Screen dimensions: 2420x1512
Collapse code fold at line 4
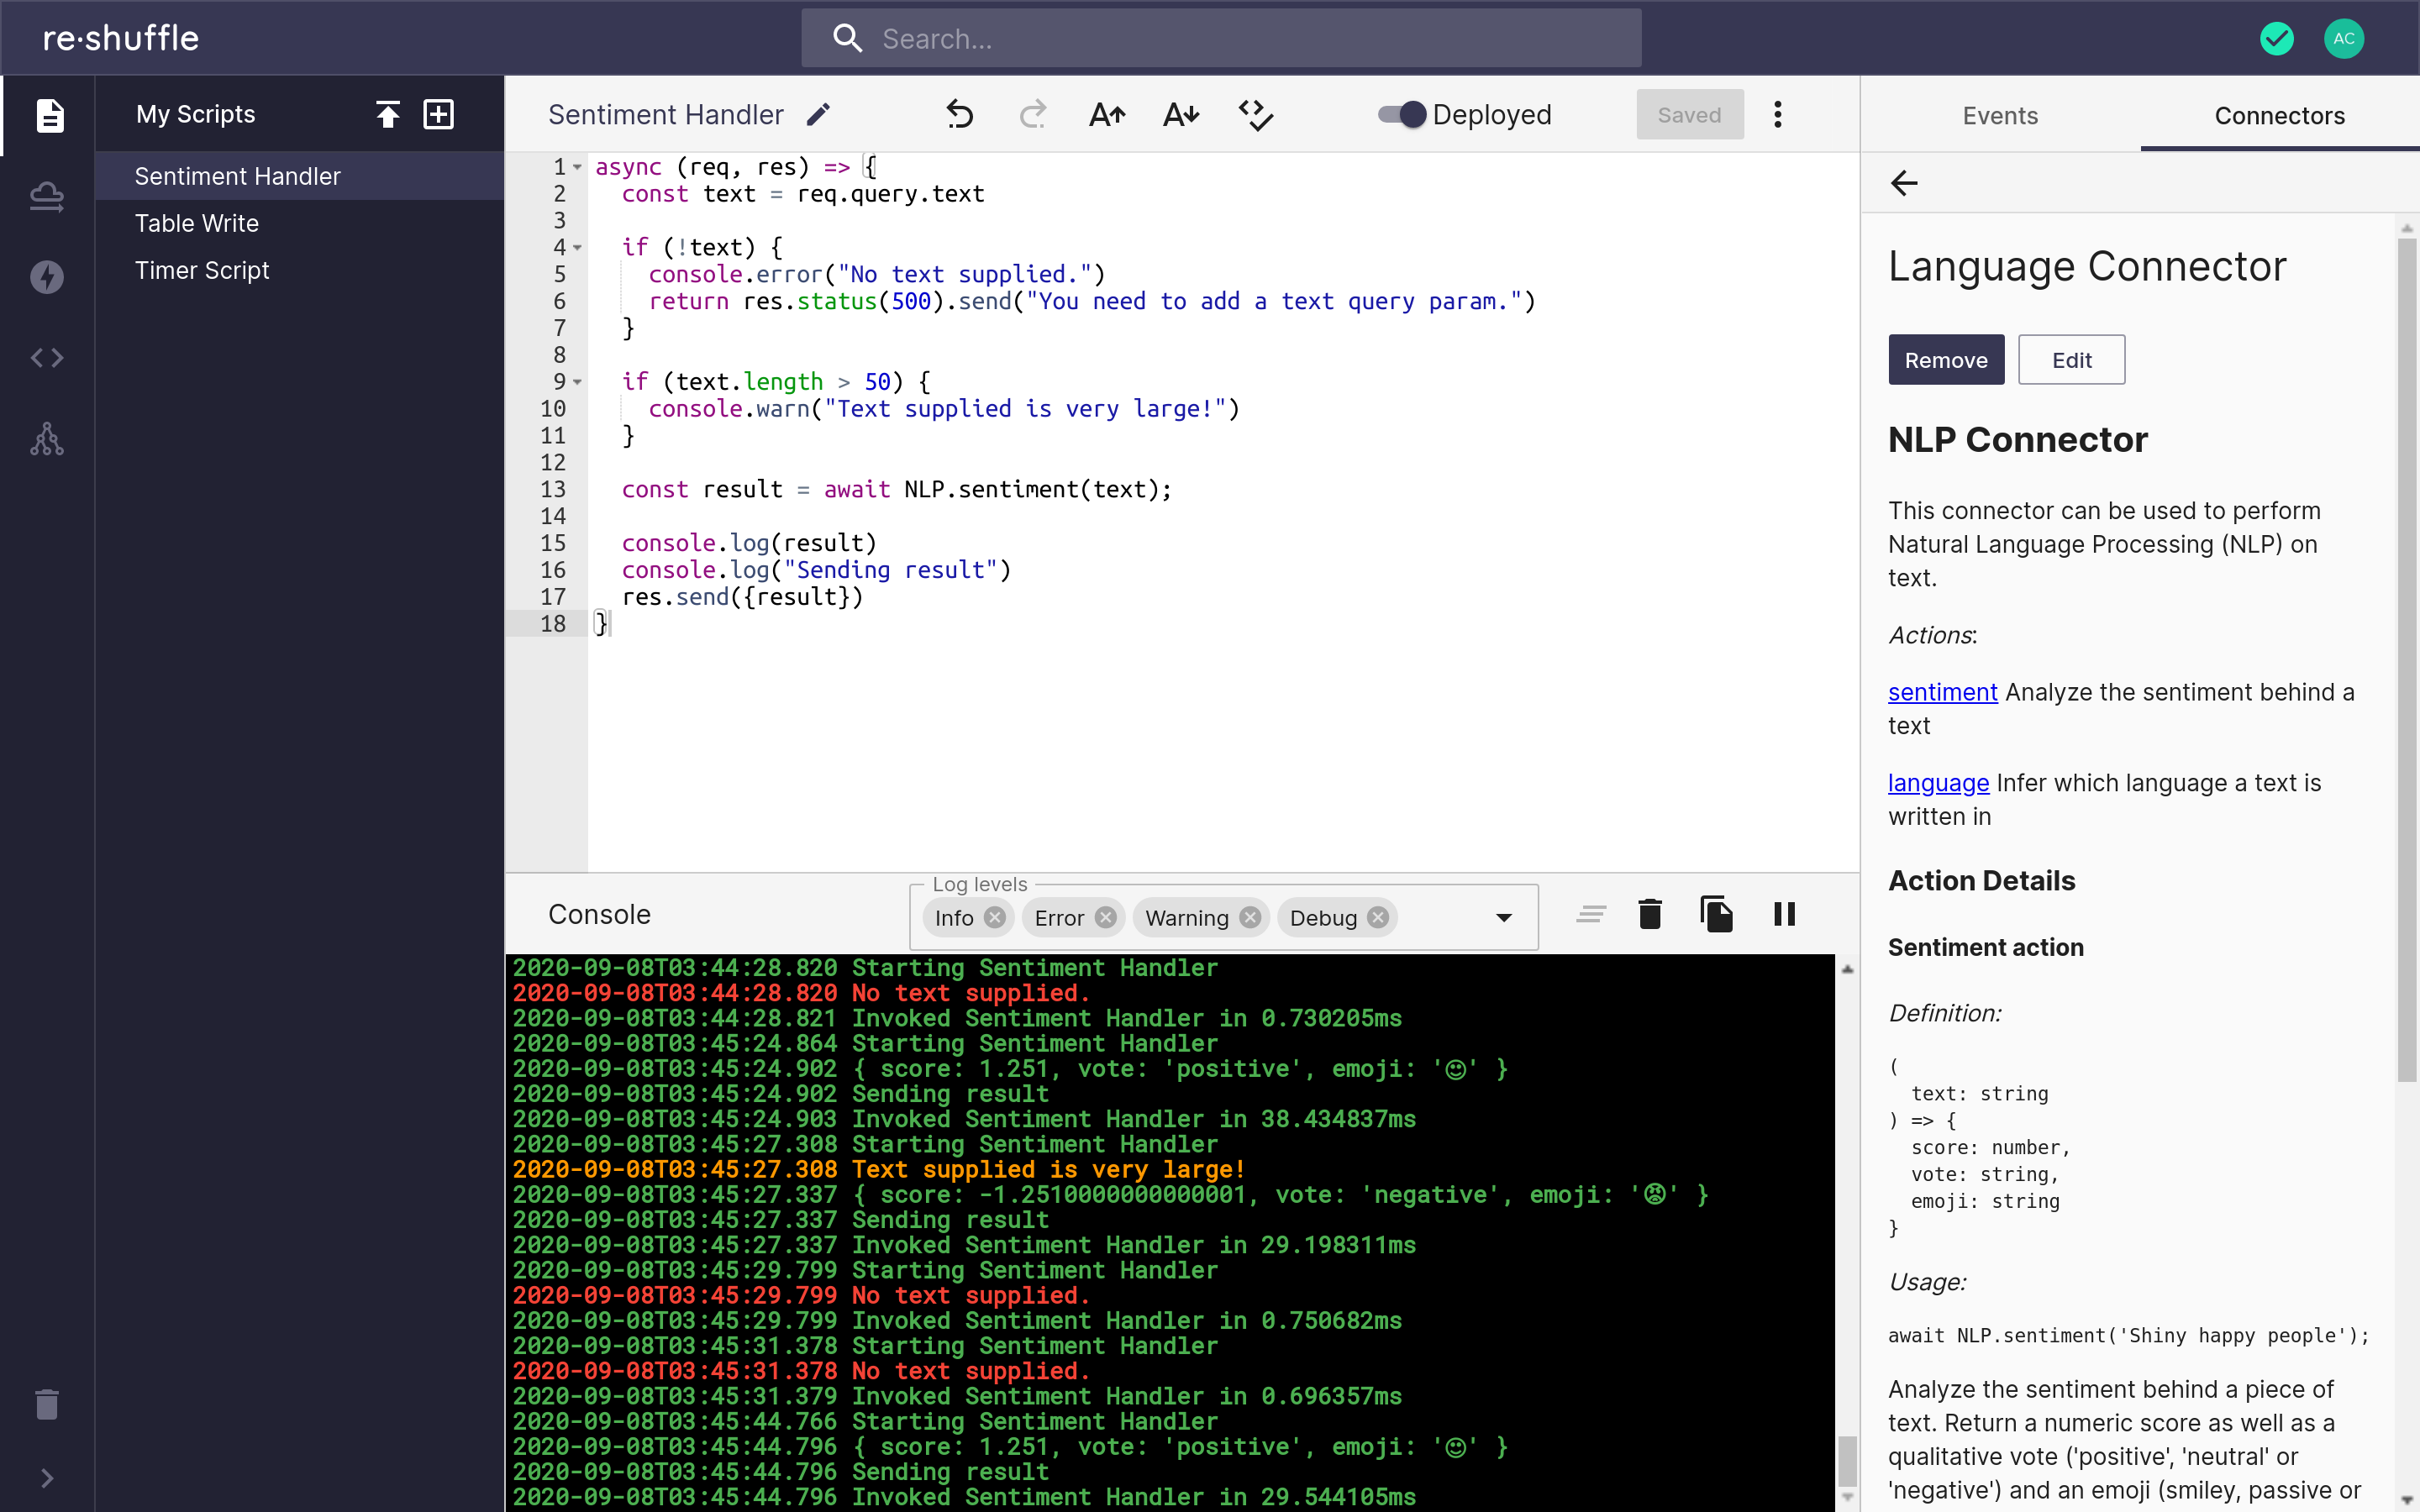pyautogui.click(x=578, y=248)
